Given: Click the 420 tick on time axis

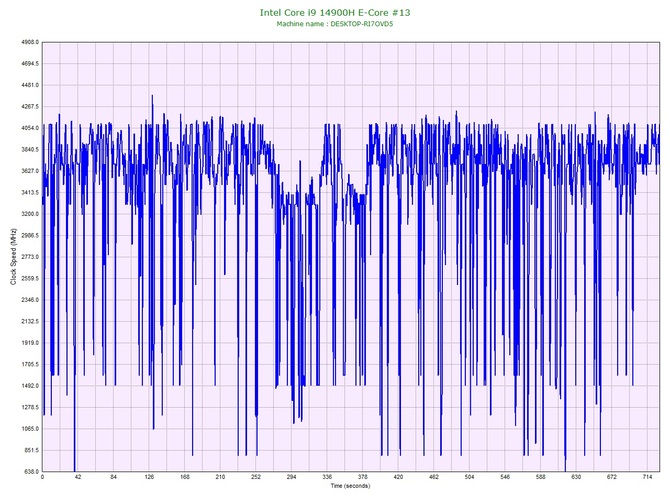Looking at the screenshot, I should pyautogui.click(x=398, y=477).
